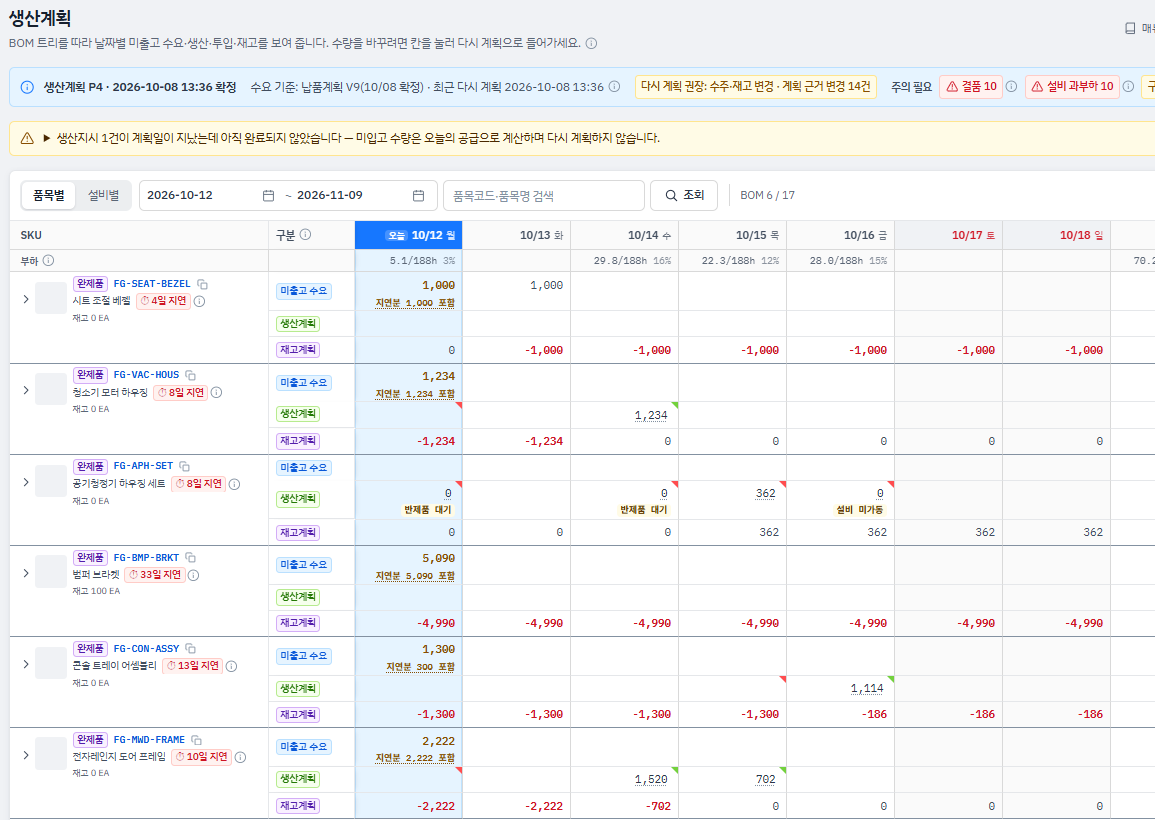Focus the 품목코드·품목명 검색 field
This screenshot has height=820, width=1155.
tap(544, 195)
